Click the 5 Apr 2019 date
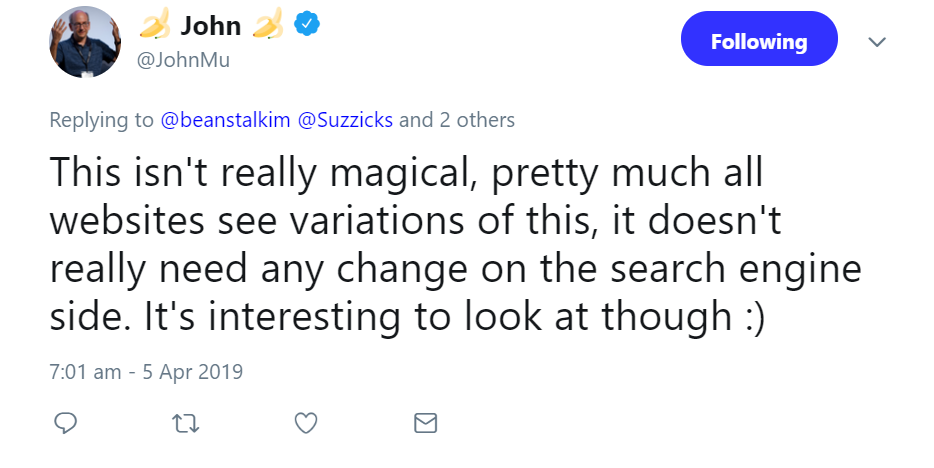934x468 pixels. [196, 372]
